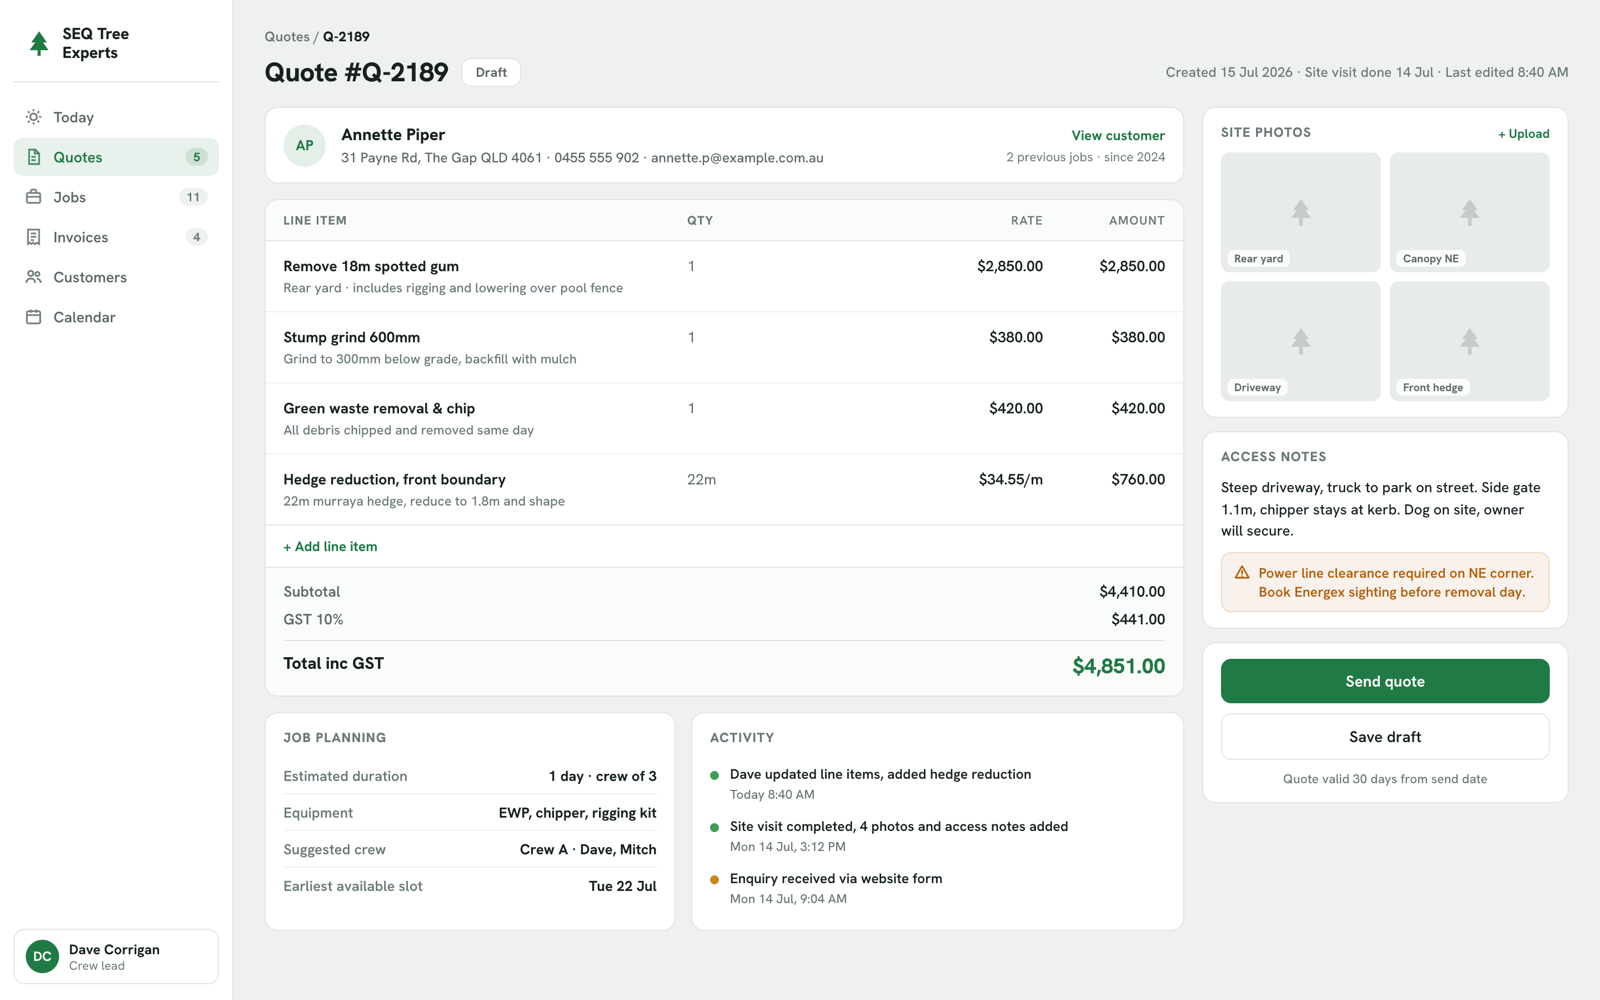The height and width of the screenshot is (1000, 1600).
Task: Open the Front hedge site photo
Action: tap(1469, 341)
